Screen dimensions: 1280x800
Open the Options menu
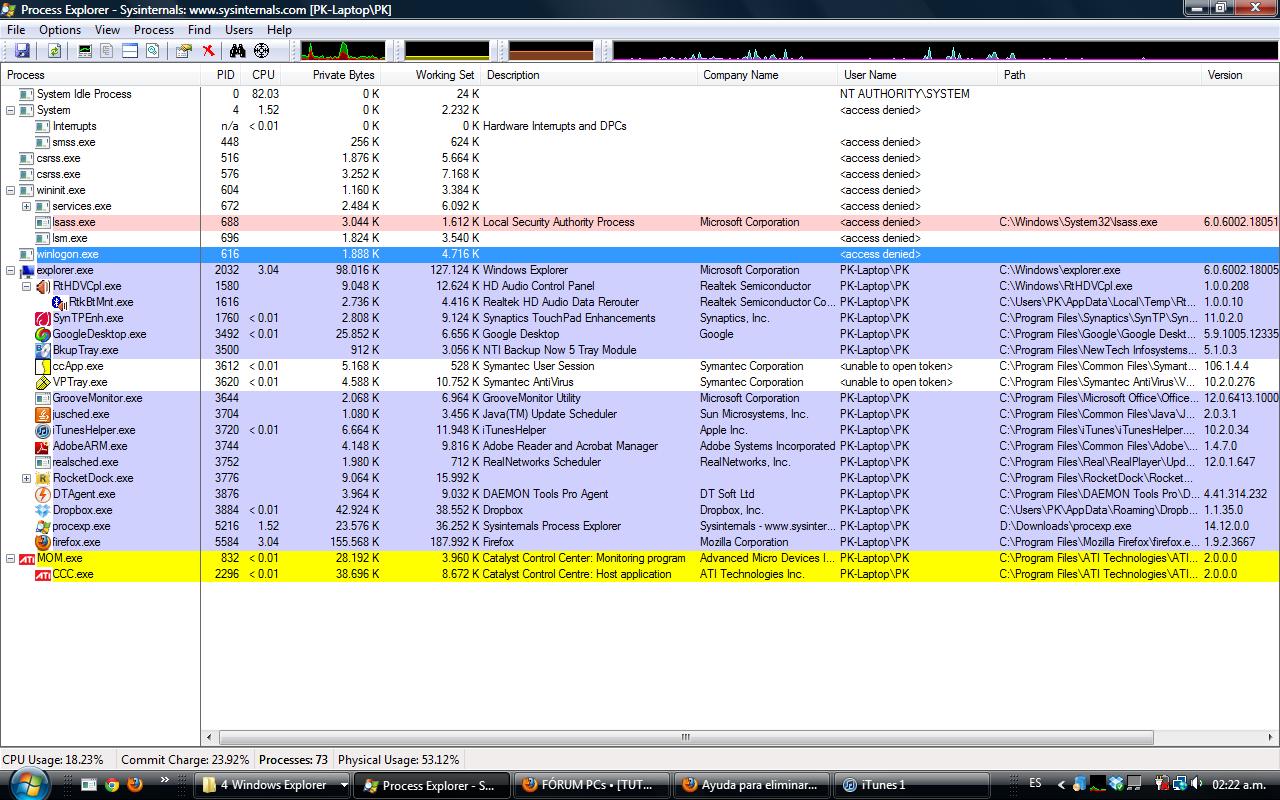click(x=60, y=30)
